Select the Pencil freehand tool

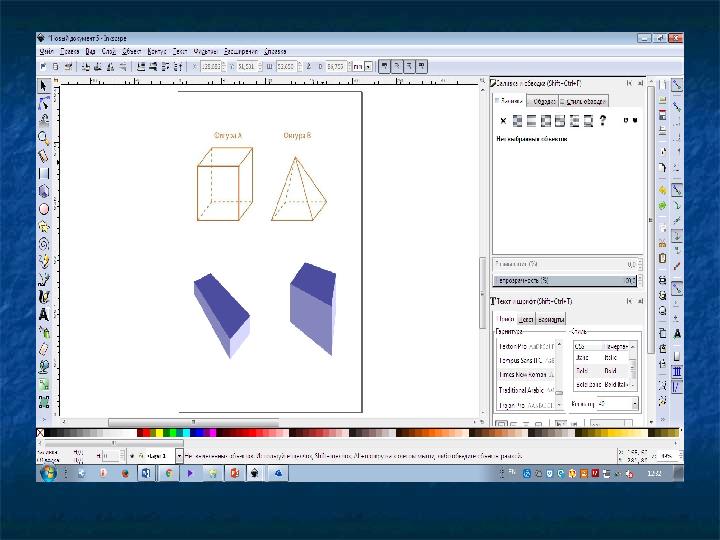[x=44, y=261]
